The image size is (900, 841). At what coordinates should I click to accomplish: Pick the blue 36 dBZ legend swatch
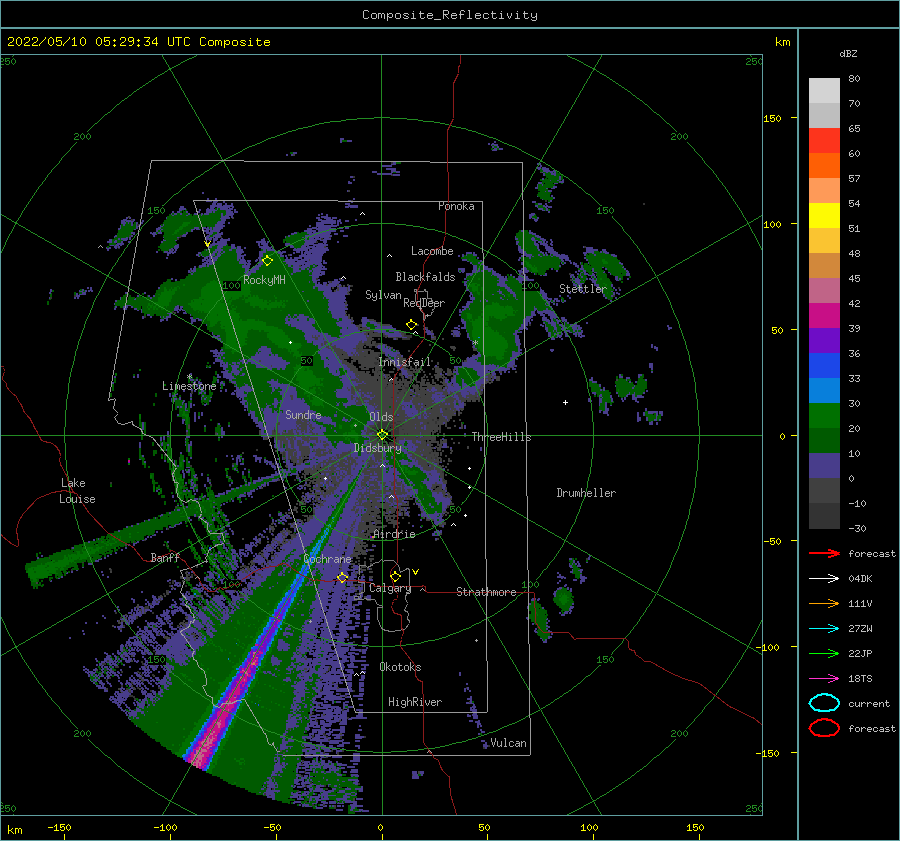(x=824, y=365)
